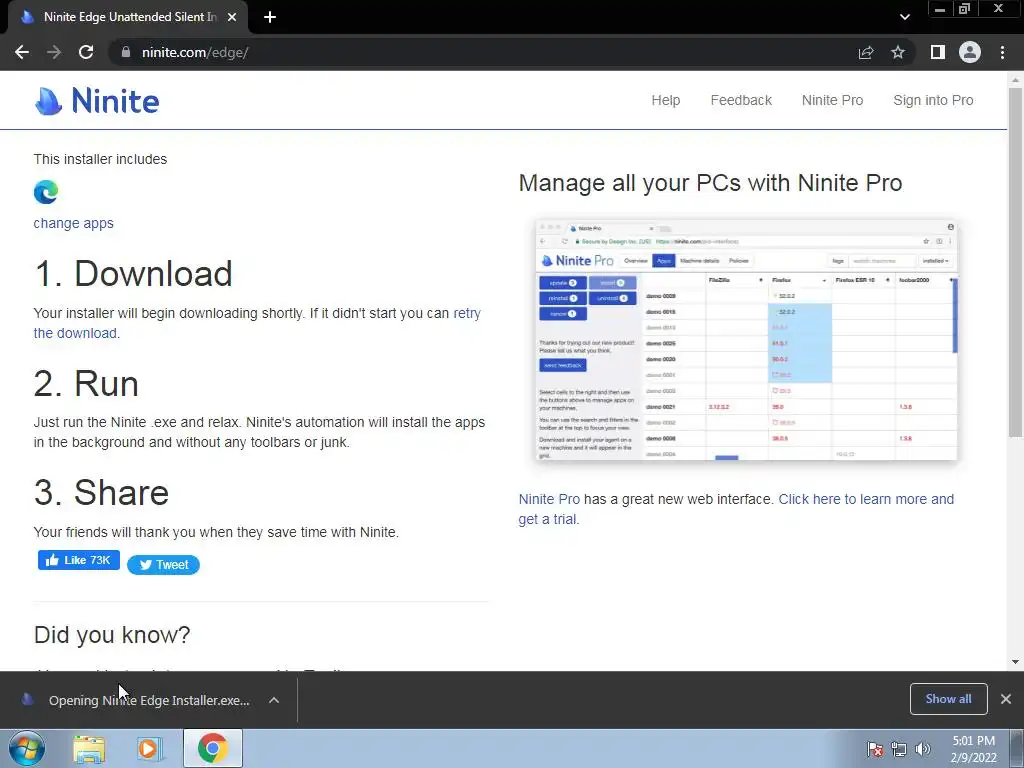1024x768 pixels.
Task: Open the Feedback page
Action: 741,100
